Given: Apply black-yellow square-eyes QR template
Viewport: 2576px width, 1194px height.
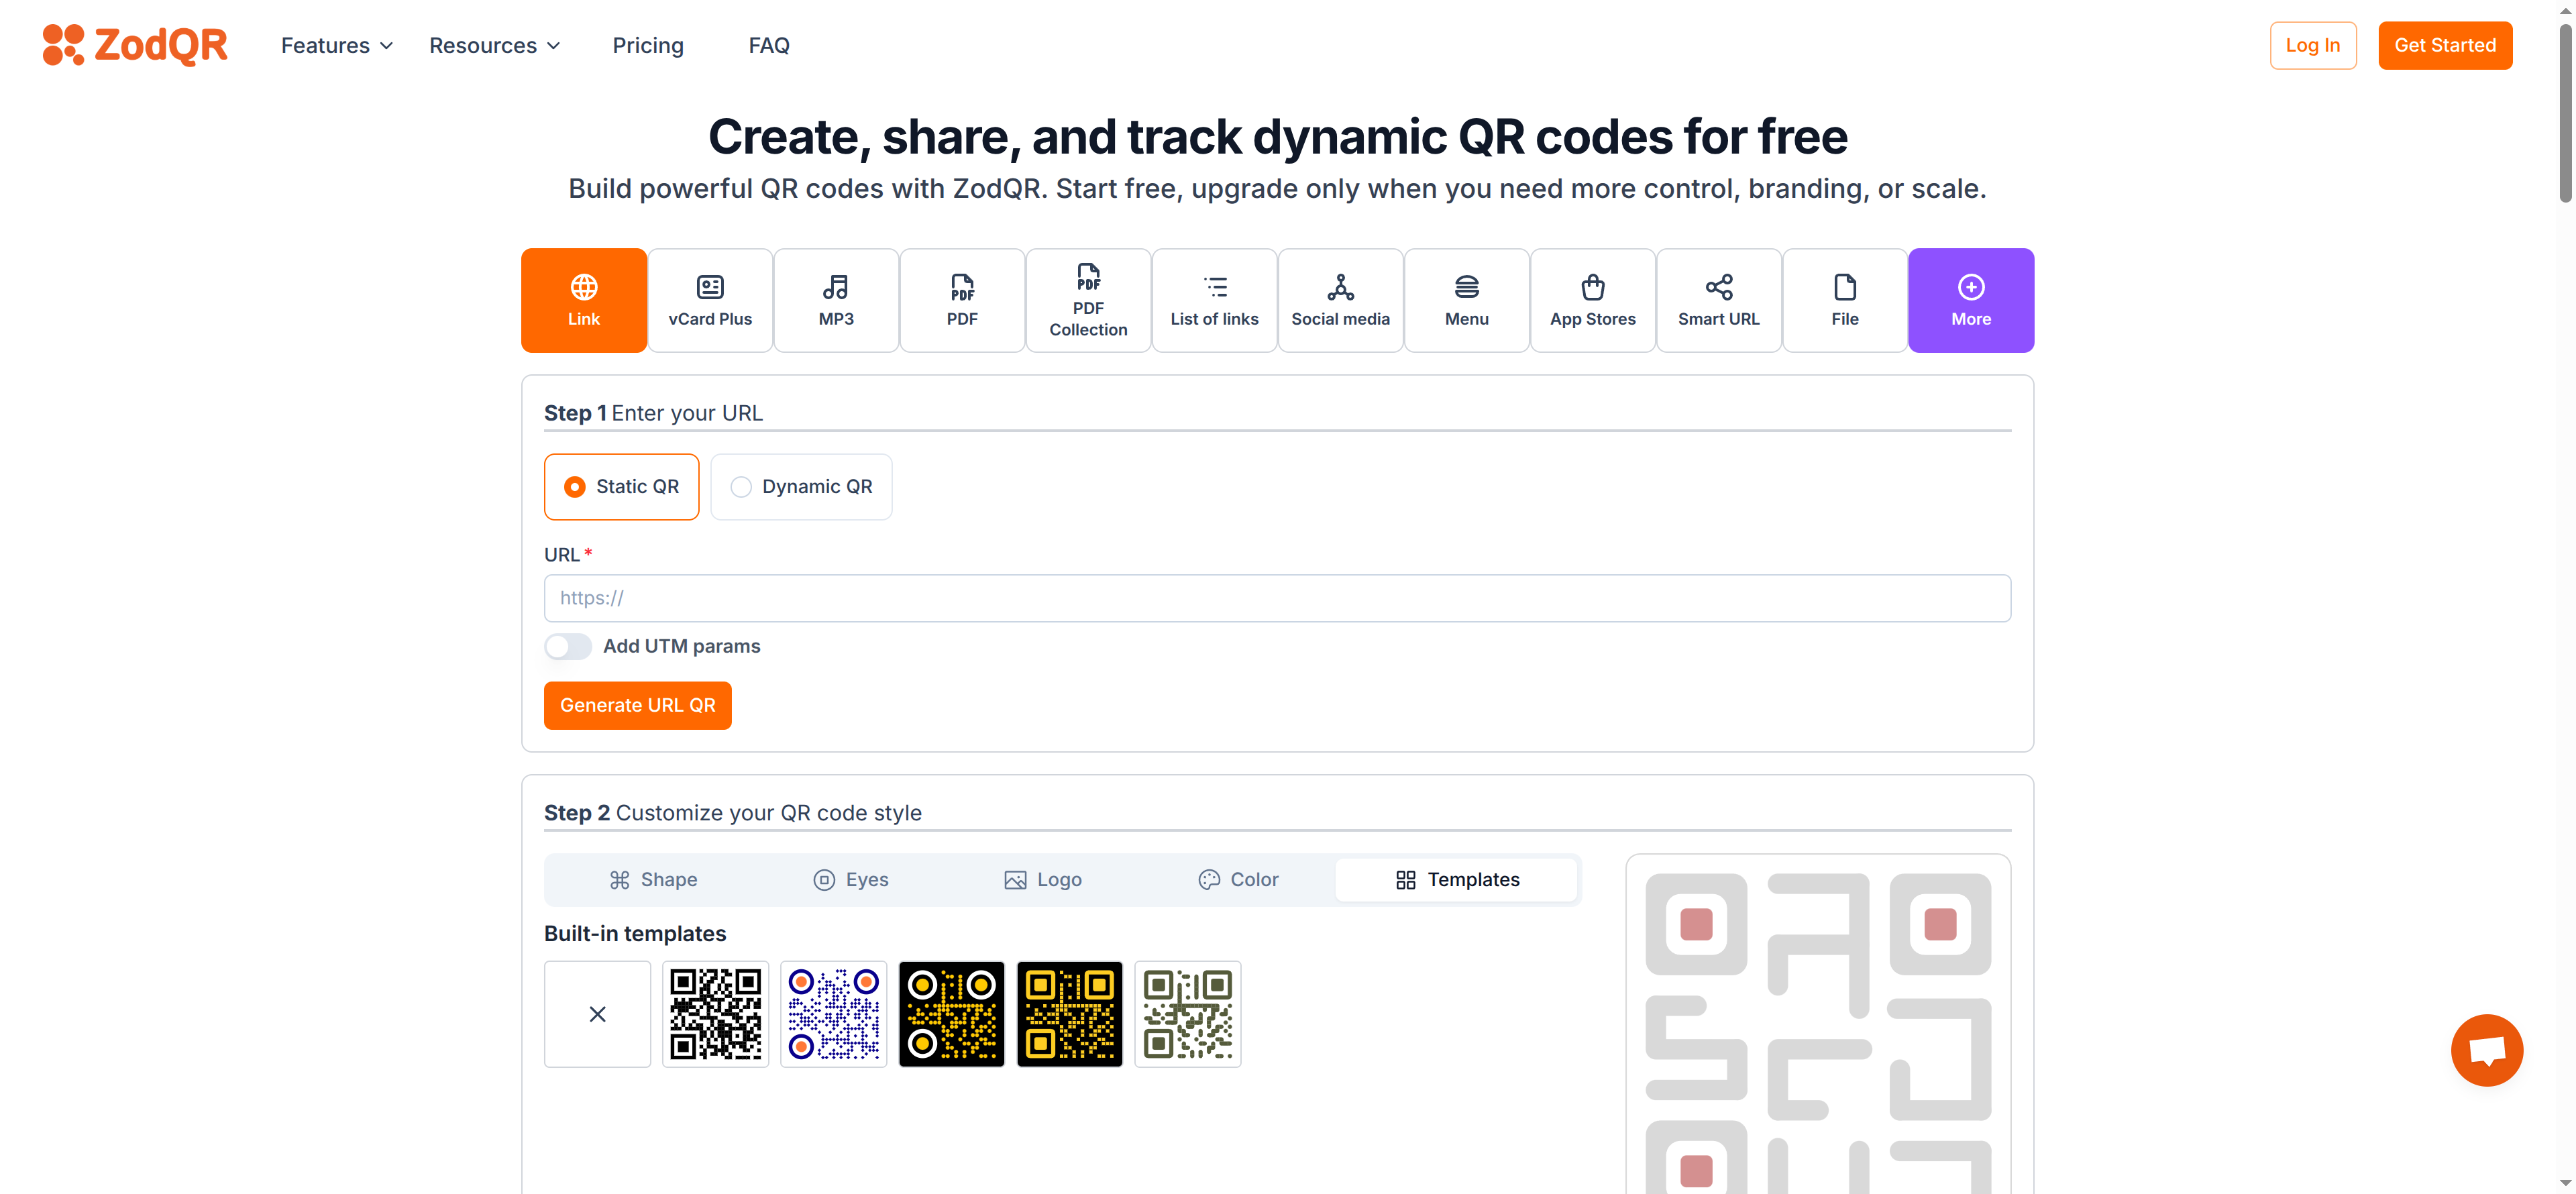Looking at the screenshot, I should (x=1069, y=1014).
